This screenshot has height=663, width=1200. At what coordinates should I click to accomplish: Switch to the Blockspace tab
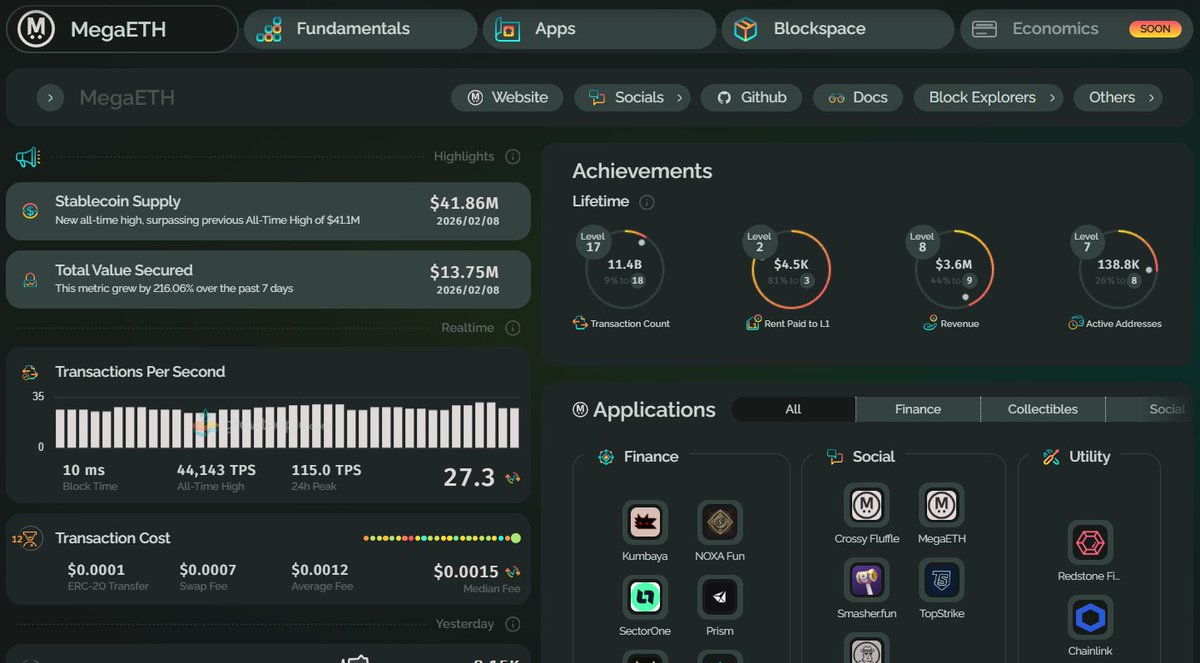pyautogui.click(x=838, y=29)
